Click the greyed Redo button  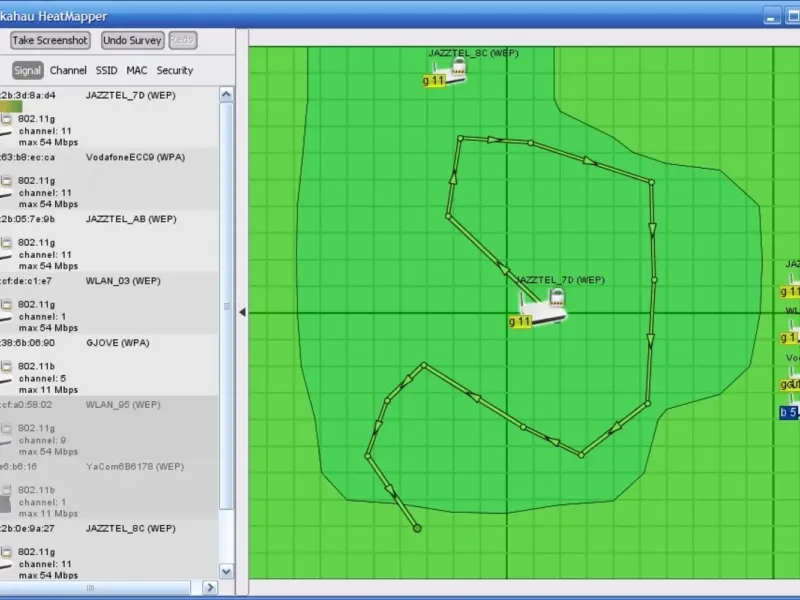coord(183,40)
